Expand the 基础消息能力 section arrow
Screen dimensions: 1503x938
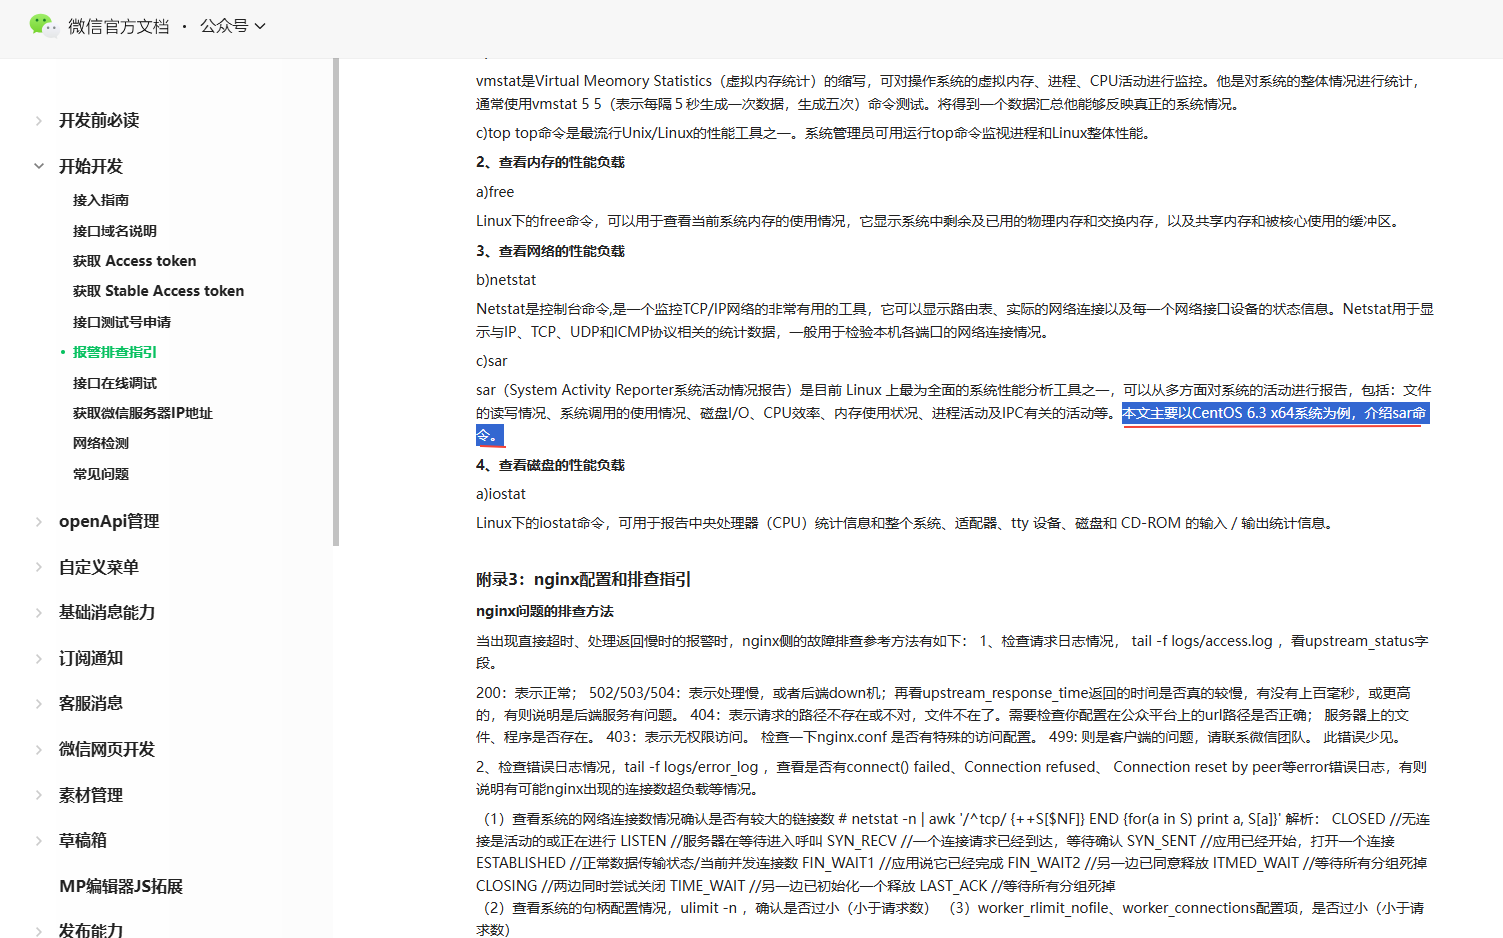(39, 613)
